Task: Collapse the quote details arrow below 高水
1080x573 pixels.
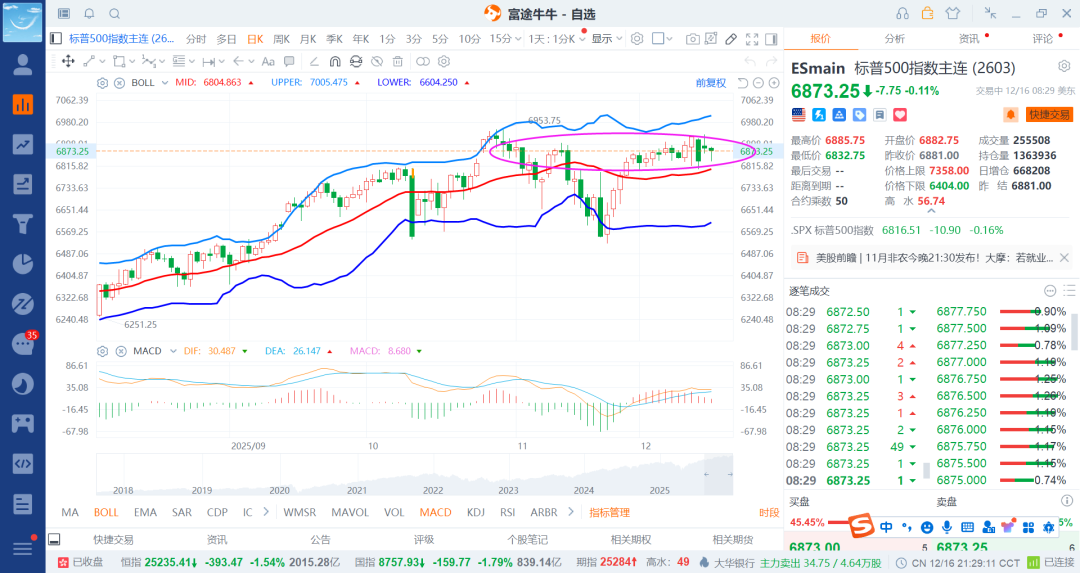Action: point(931,211)
